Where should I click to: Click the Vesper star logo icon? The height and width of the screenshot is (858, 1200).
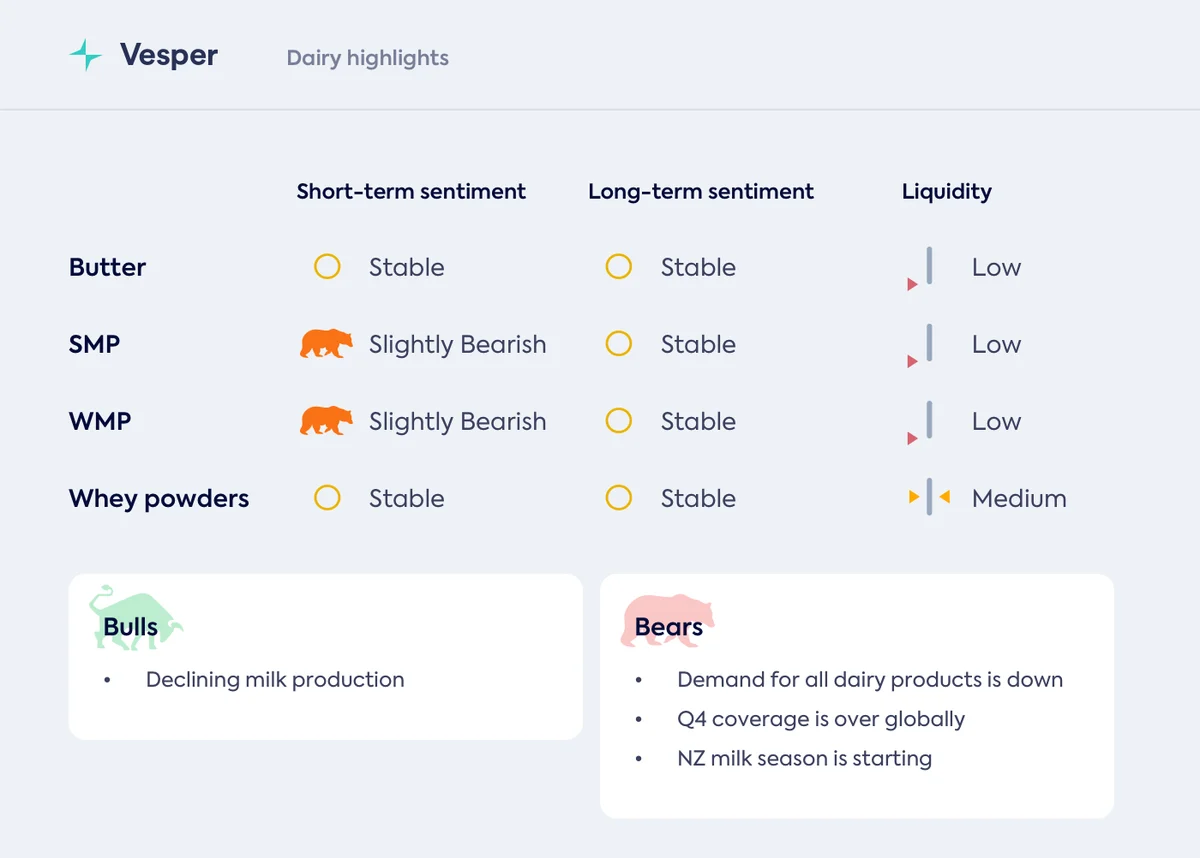click(86, 55)
